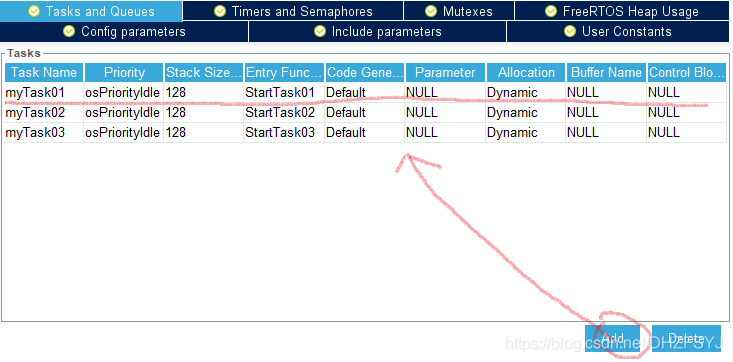Click osPriorityIdle in myTask01 row
Viewport: 733px width, 362px height.
(x=124, y=93)
